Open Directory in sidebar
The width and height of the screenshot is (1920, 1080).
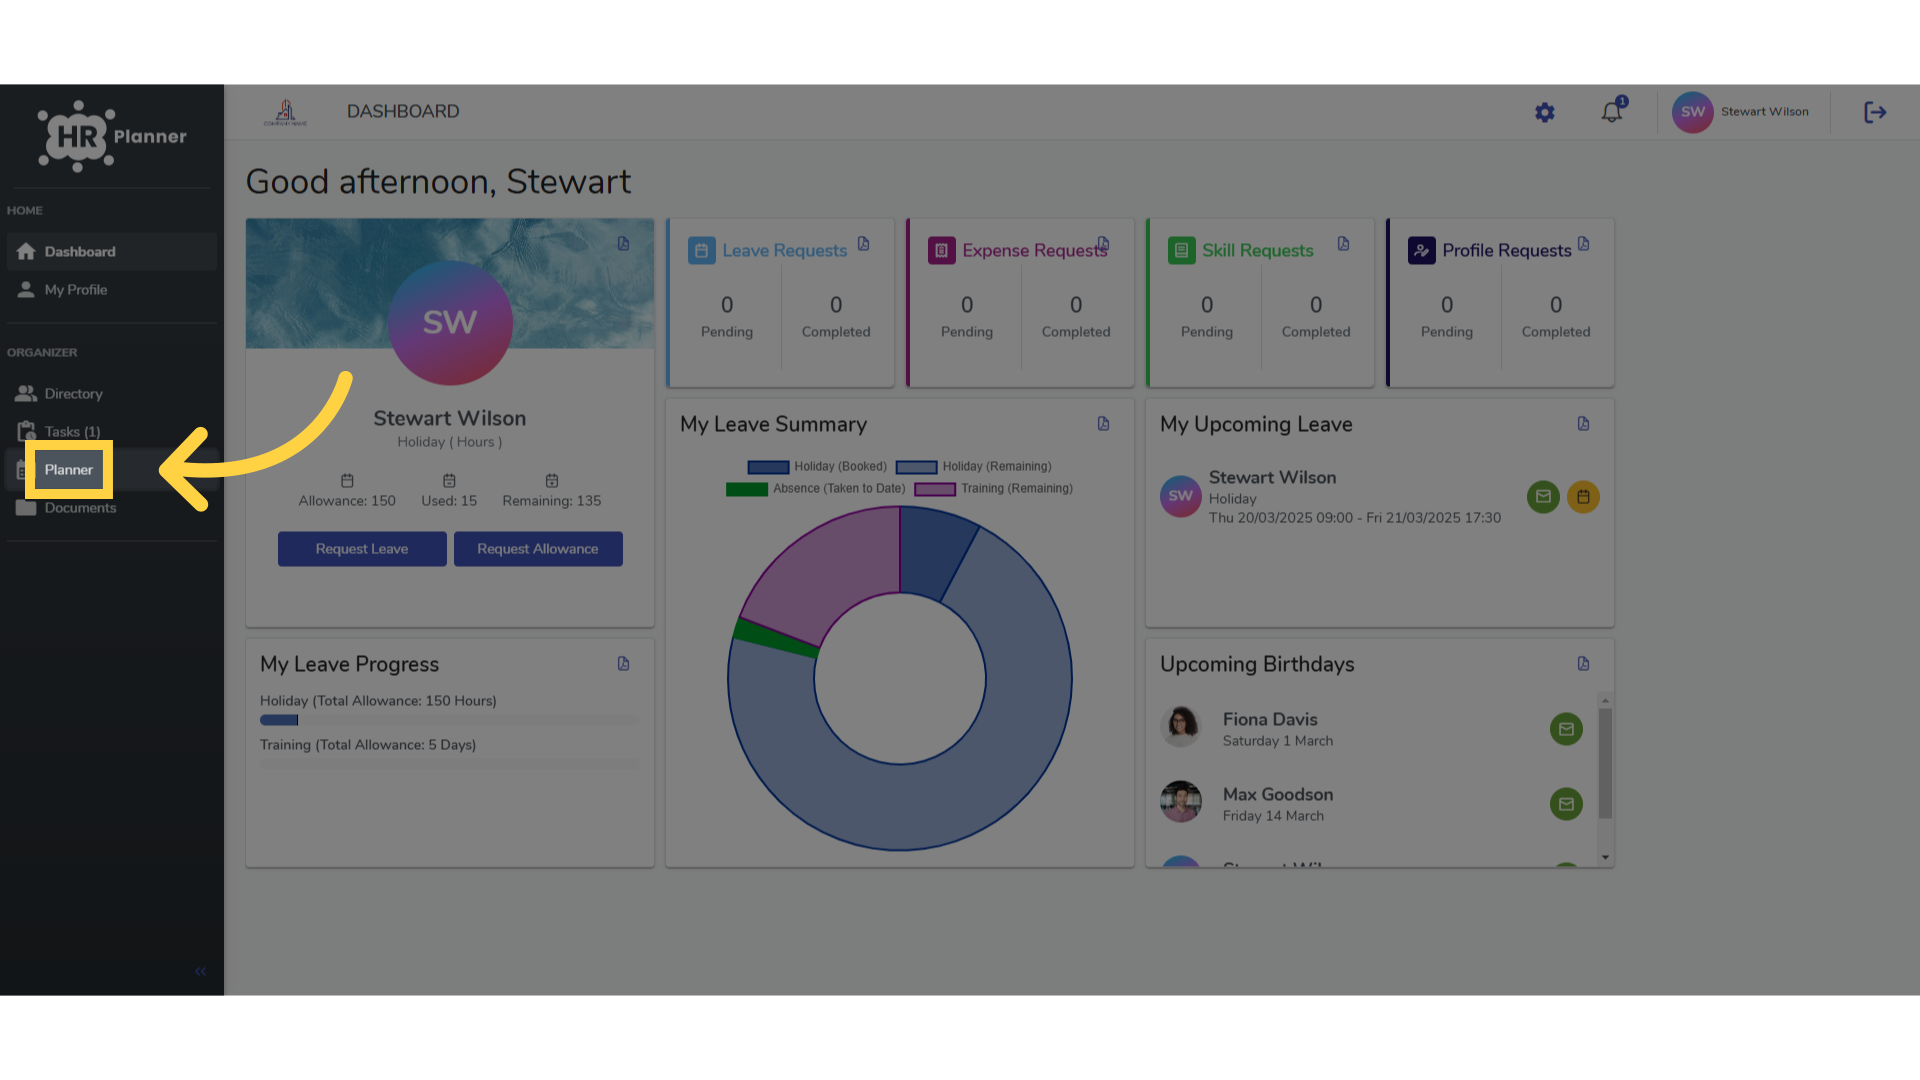(x=112, y=393)
